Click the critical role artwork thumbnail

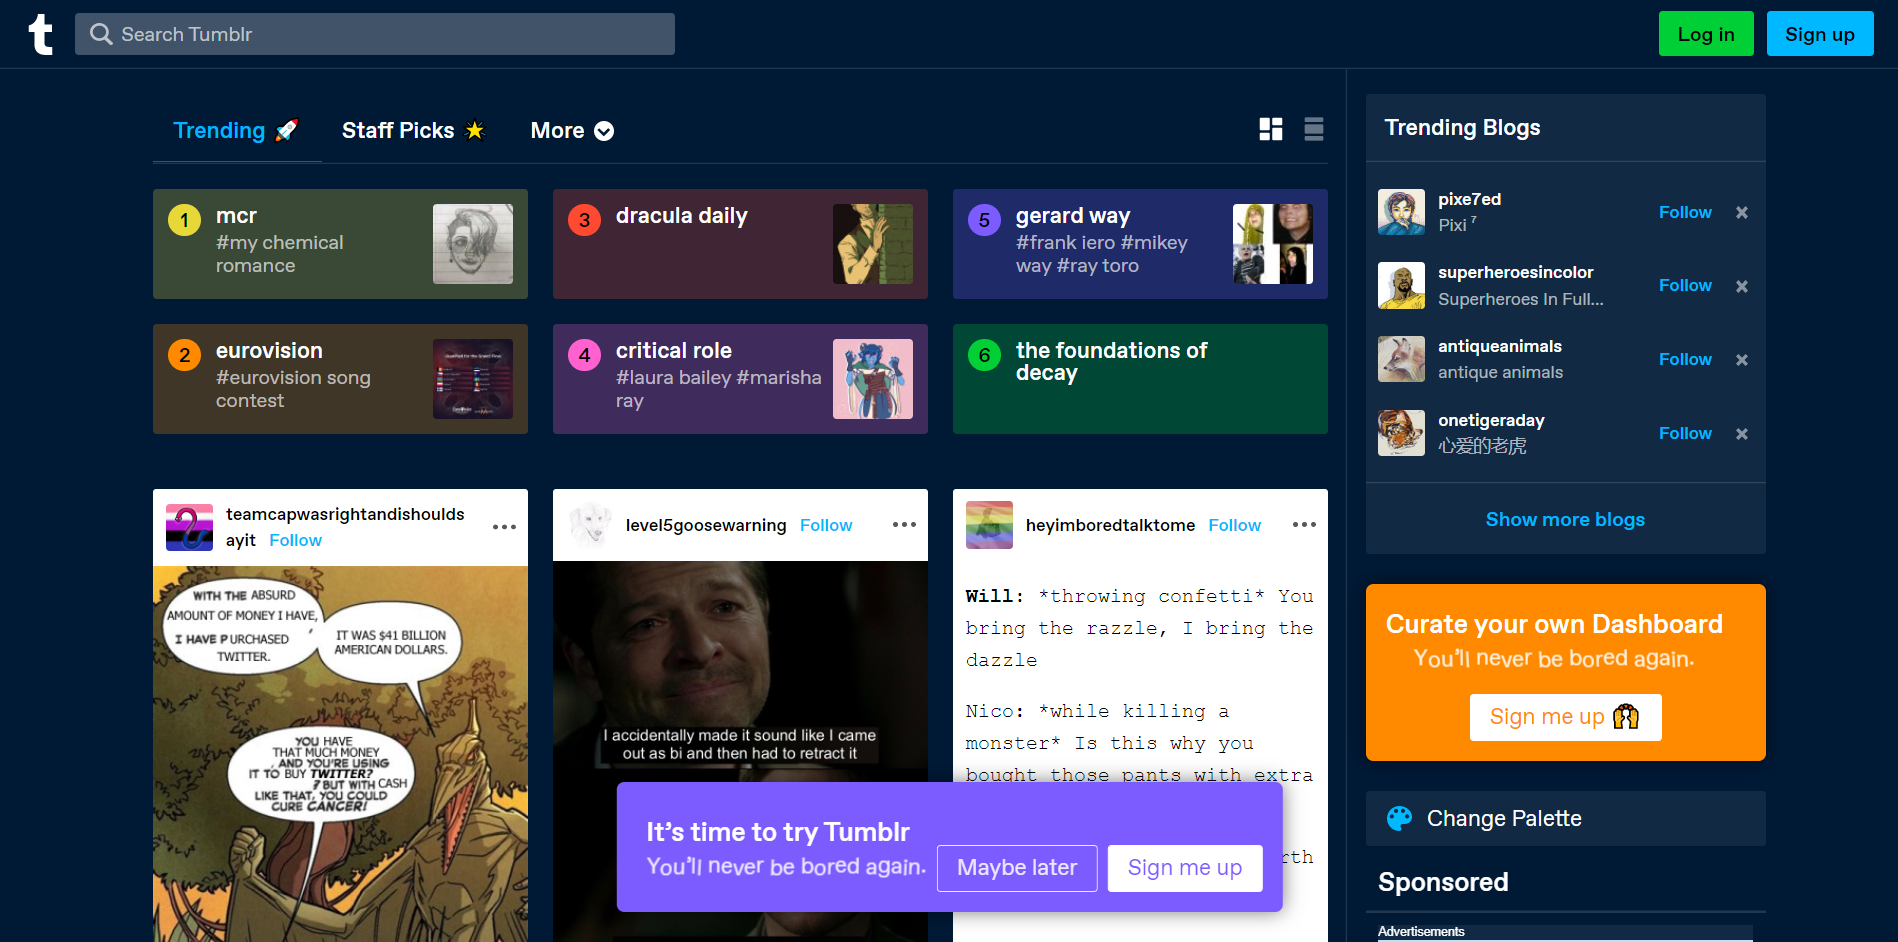click(873, 379)
